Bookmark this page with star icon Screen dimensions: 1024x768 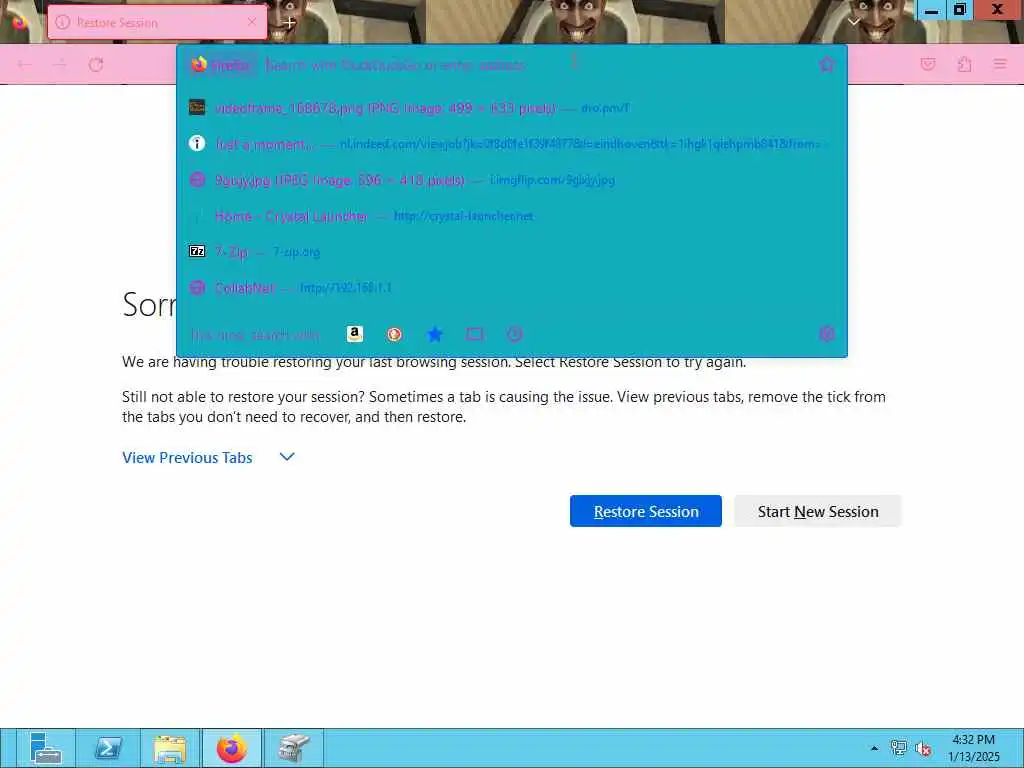(x=827, y=65)
